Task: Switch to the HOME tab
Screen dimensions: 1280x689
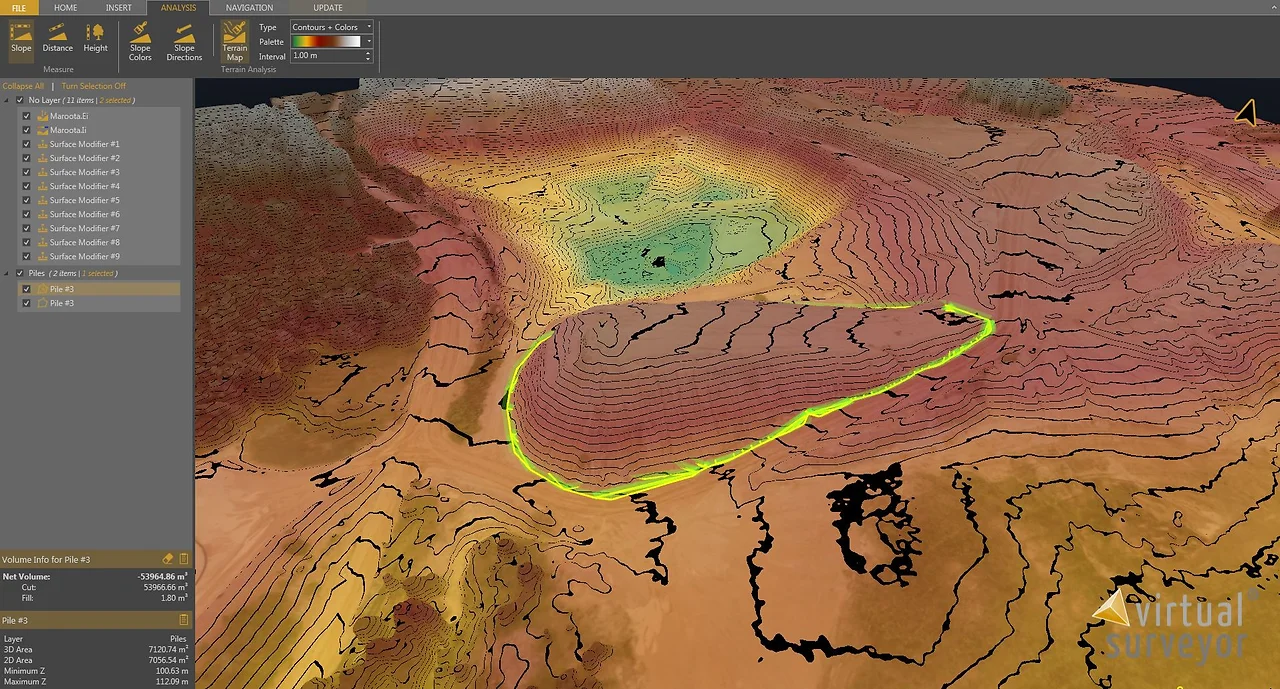Action: click(x=65, y=8)
